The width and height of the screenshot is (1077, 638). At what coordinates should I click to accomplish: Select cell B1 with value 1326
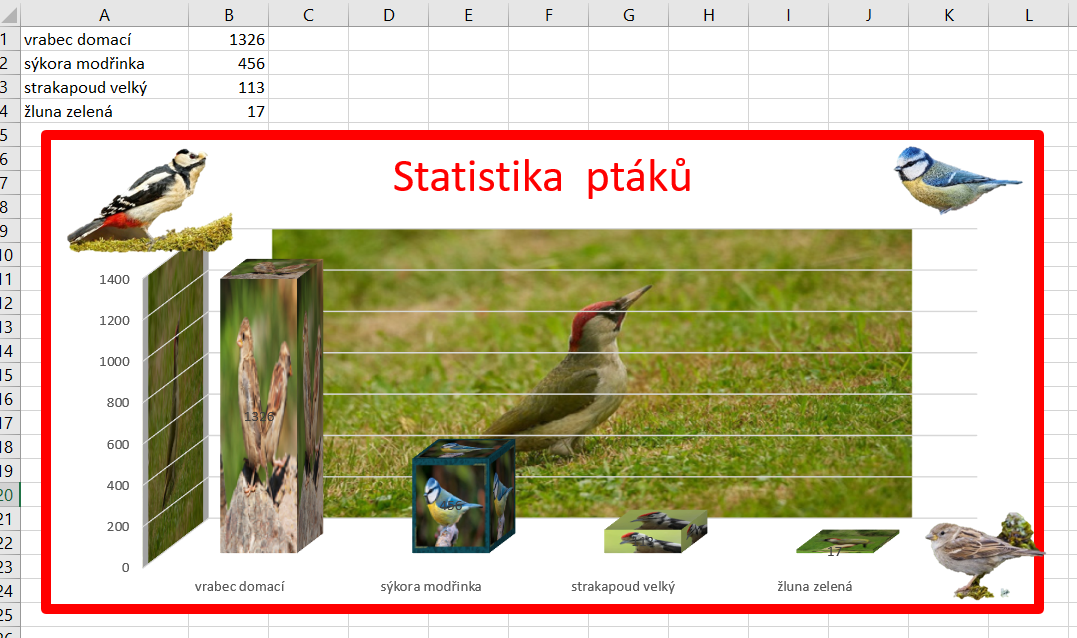(228, 39)
